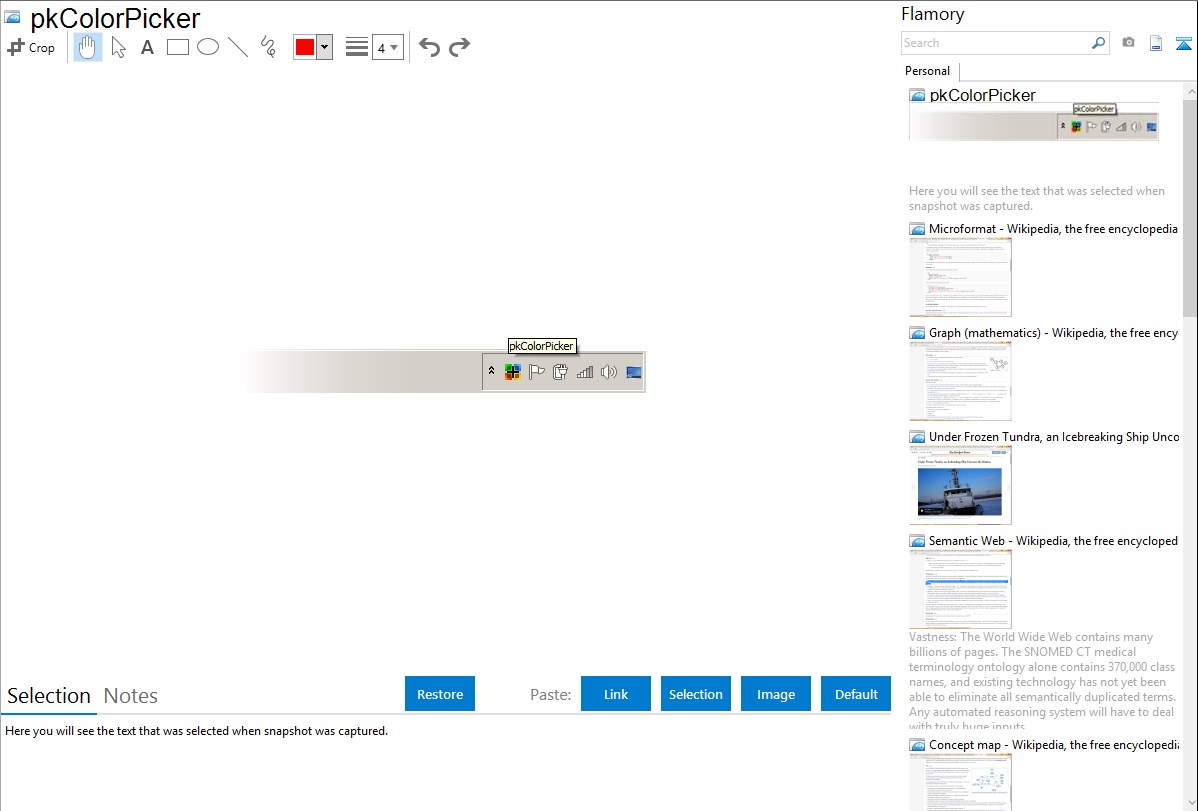Select the rectangle shape tool
Viewport: 1198px width, 811px height.
[178, 47]
